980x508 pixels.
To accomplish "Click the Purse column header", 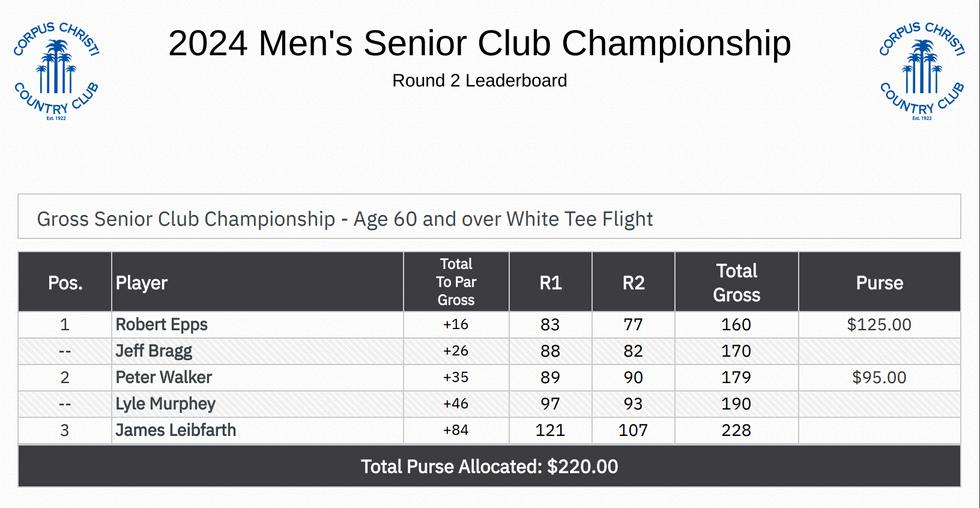I will [x=879, y=282].
